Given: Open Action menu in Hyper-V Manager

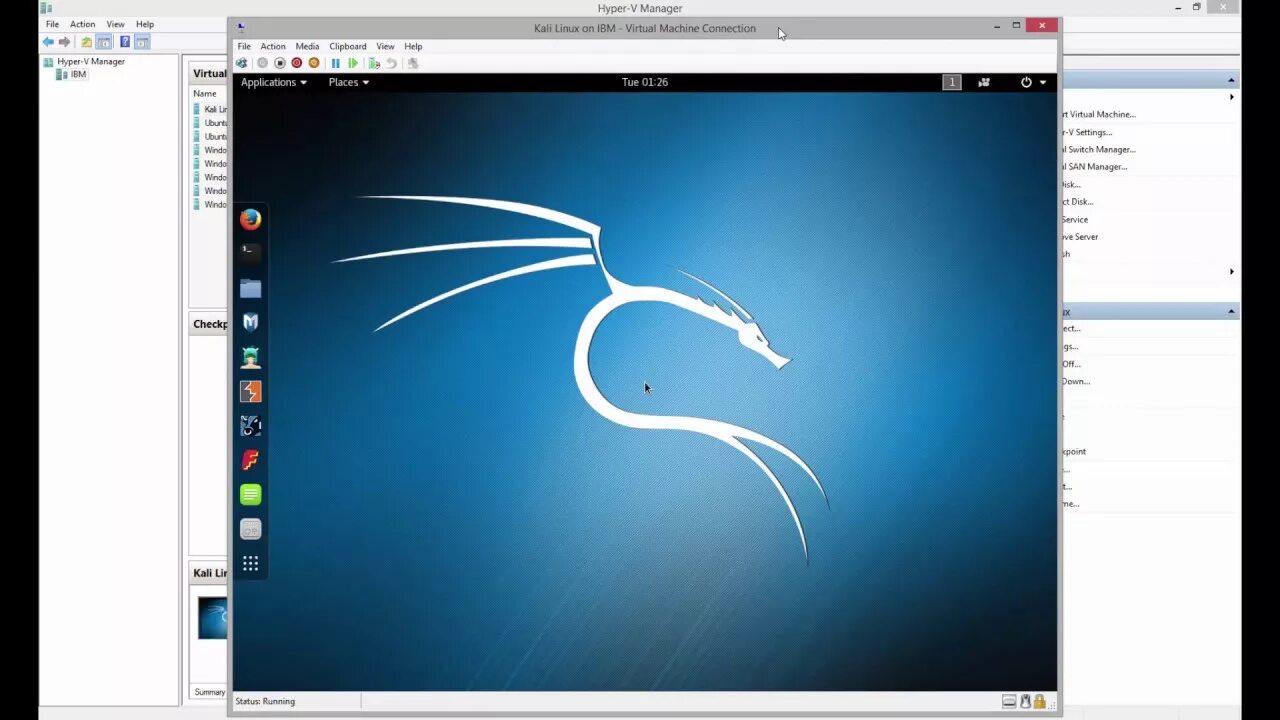Looking at the screenshot, I should tap(83, 24).
